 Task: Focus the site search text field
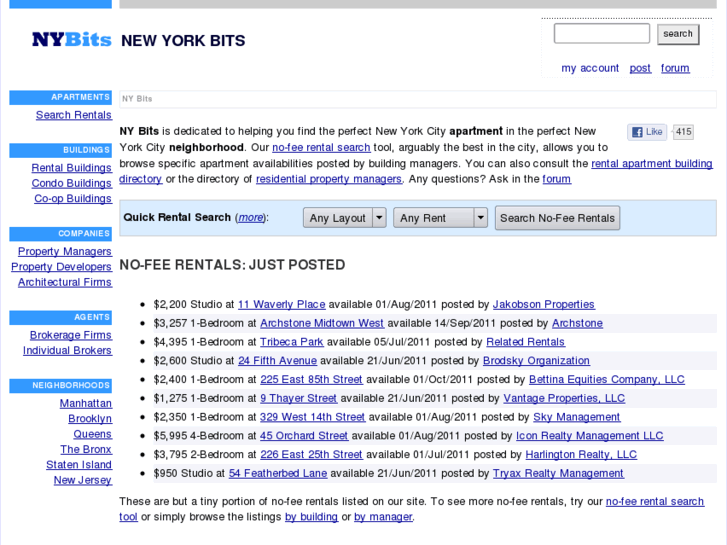[602, 33]
